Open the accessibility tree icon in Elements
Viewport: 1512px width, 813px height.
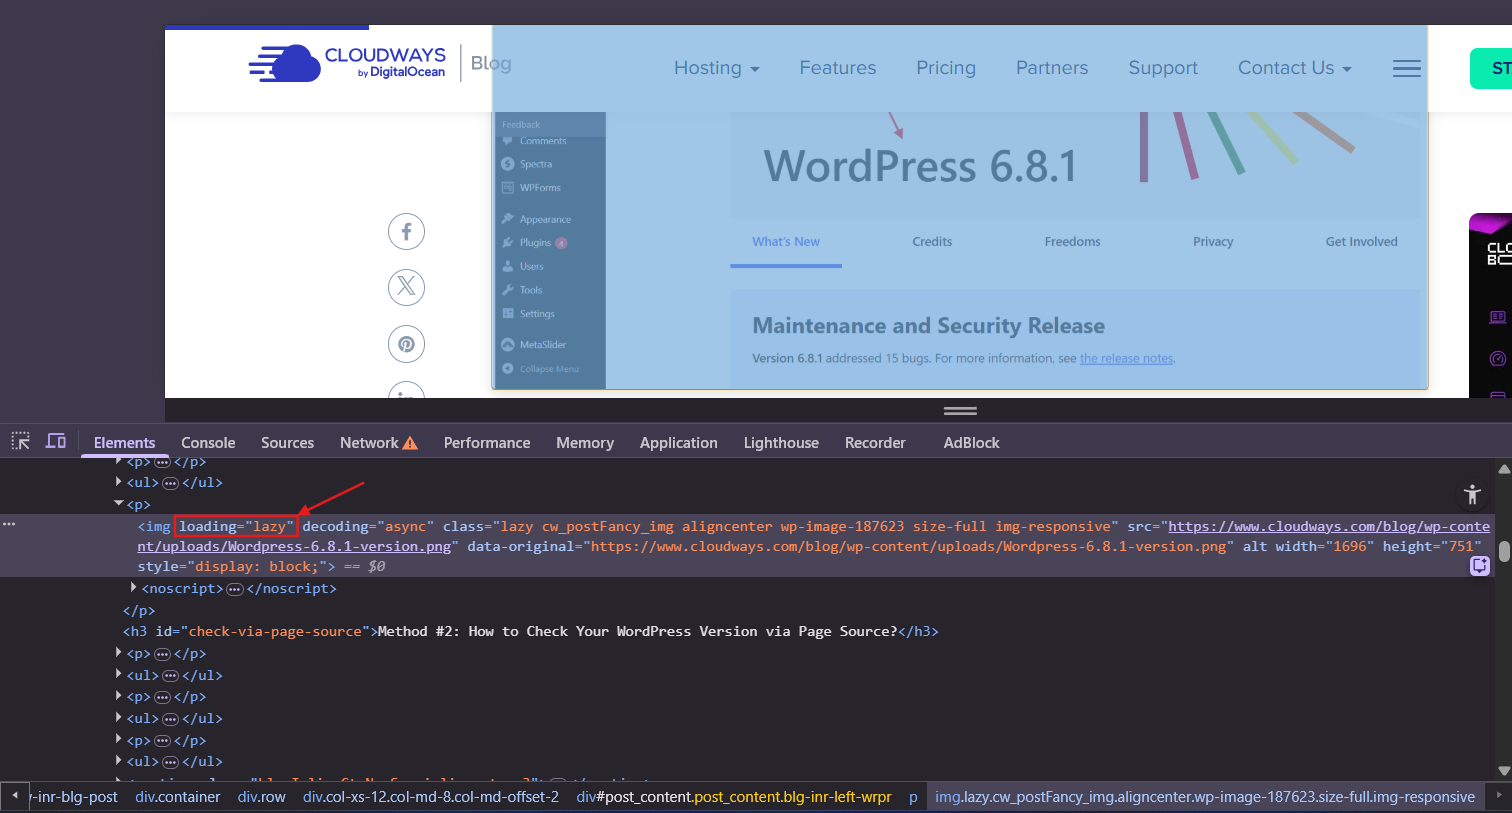click(1472, 494)
